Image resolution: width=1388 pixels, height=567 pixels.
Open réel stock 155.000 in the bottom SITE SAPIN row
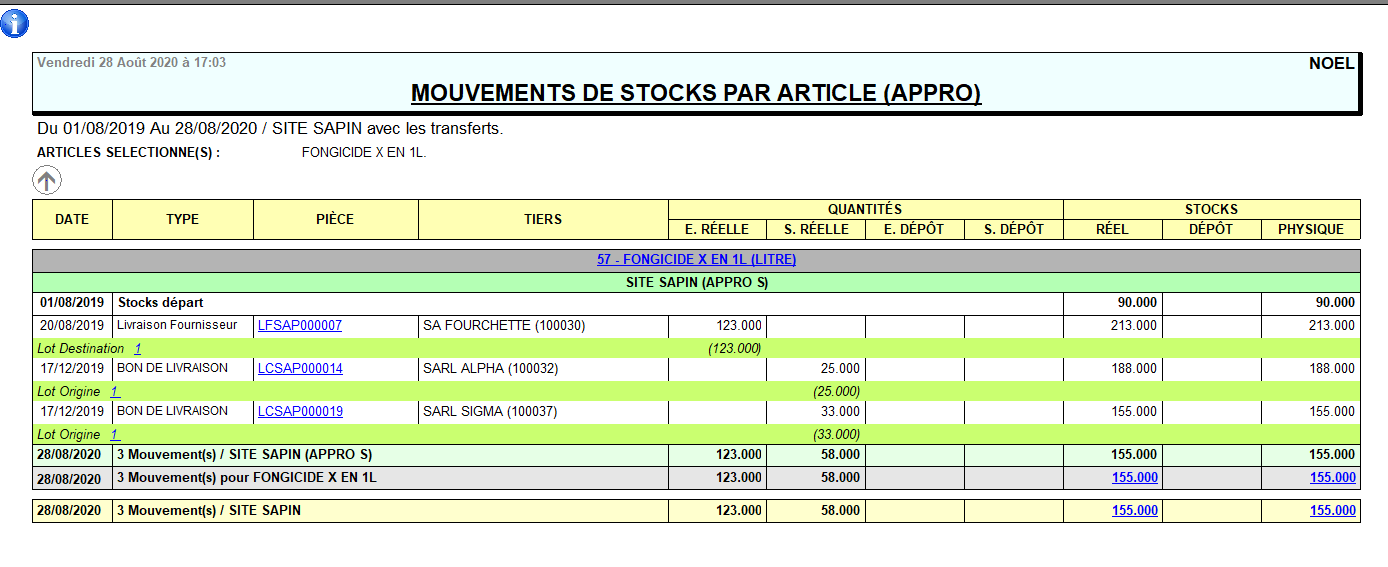click(1134, 511)
